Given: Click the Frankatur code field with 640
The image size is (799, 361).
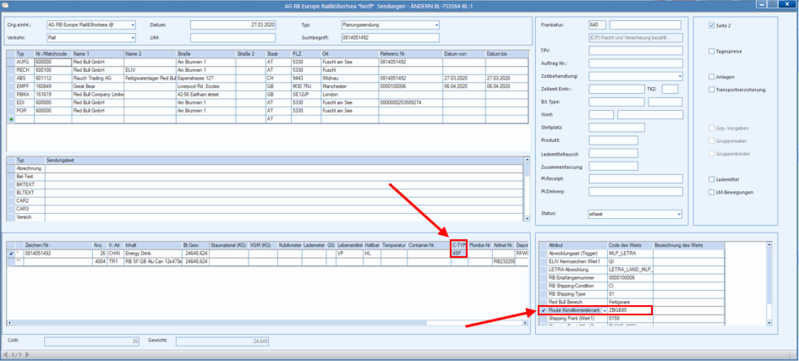Looking at the screenshot, I should [597, 25].
